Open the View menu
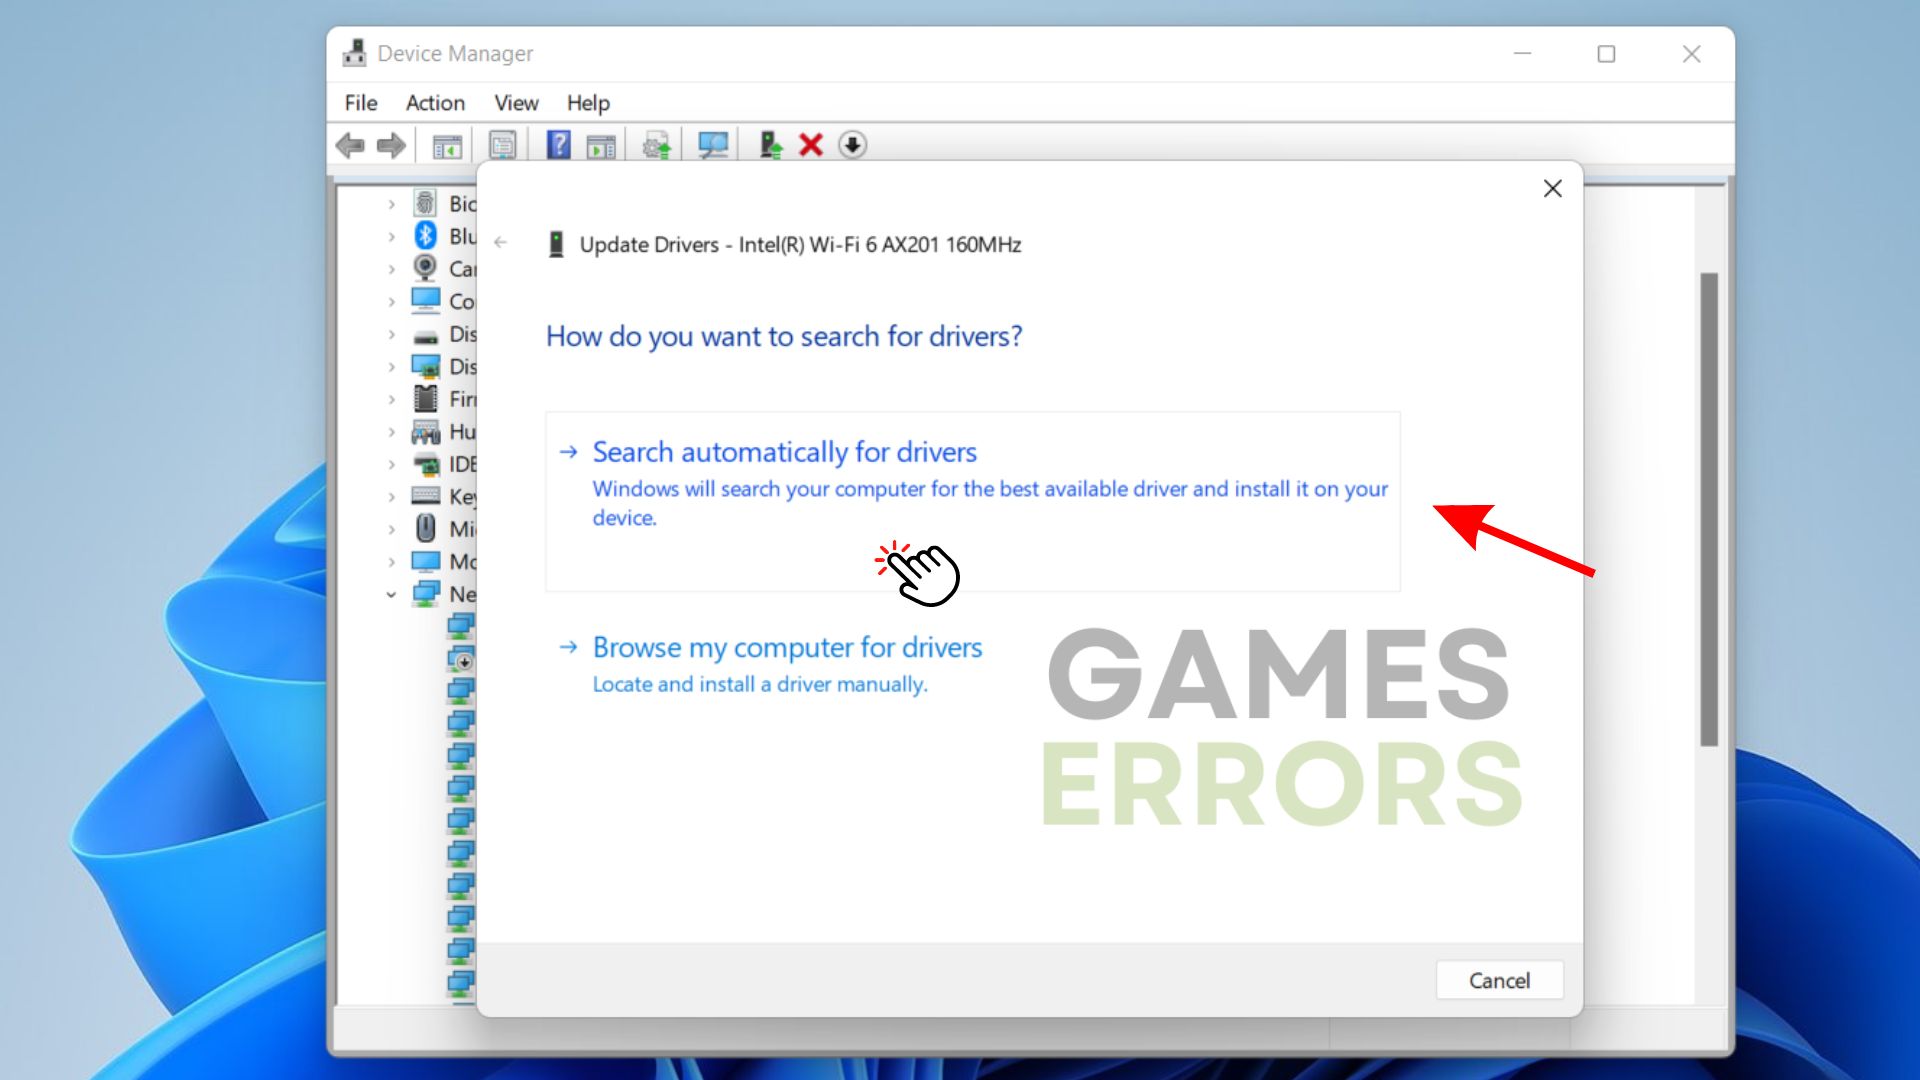The height and width of the screenshot is (1080, 1920). 516,103
